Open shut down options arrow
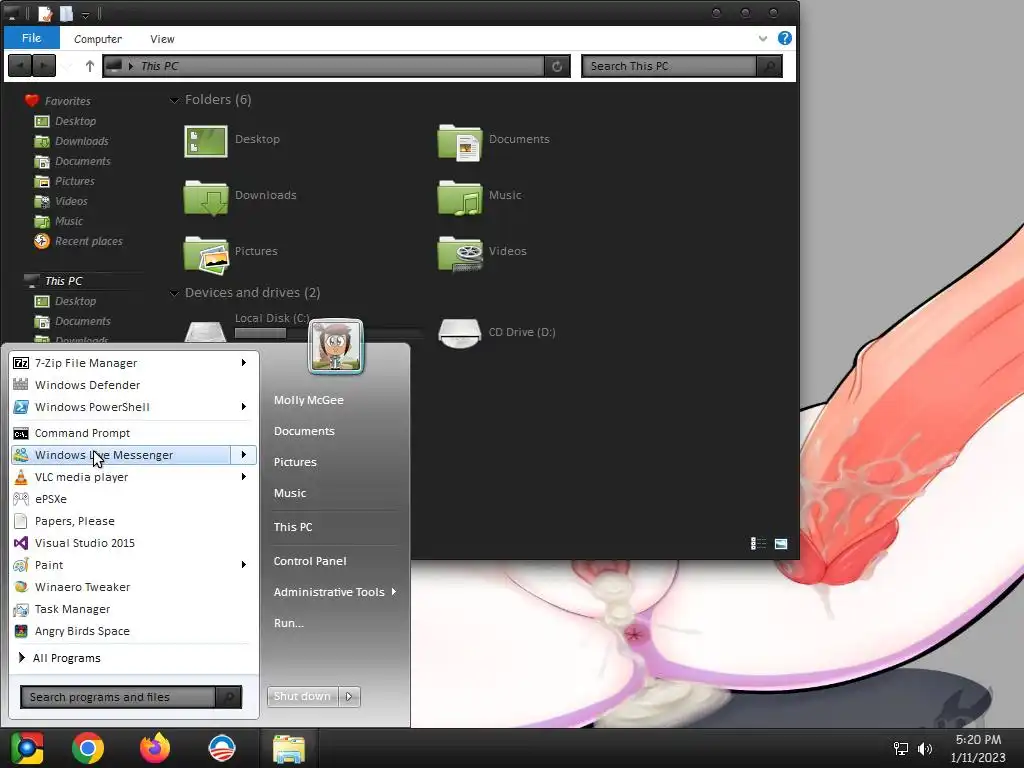The width and height of the screenshot is (1024, 768). pos(349,697)
